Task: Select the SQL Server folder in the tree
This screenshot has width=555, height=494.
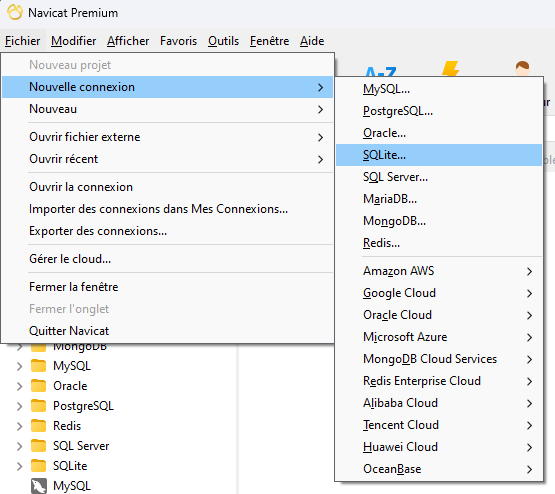Action: point(81,446)
